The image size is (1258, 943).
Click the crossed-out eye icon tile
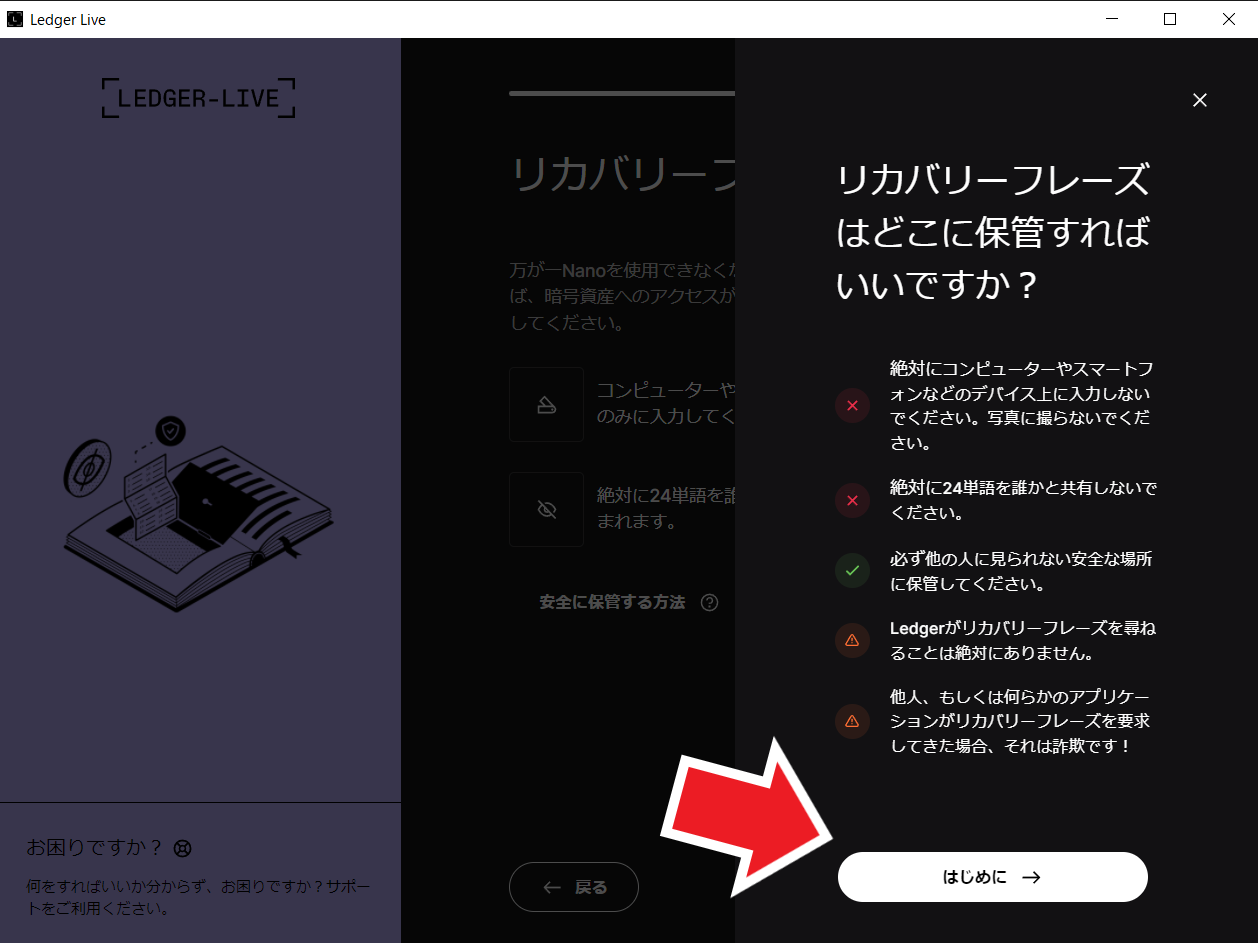(x=546, y=509)
